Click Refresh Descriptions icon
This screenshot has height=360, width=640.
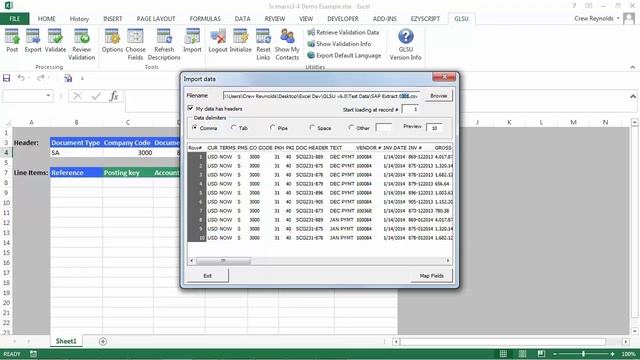pos(164,44)
